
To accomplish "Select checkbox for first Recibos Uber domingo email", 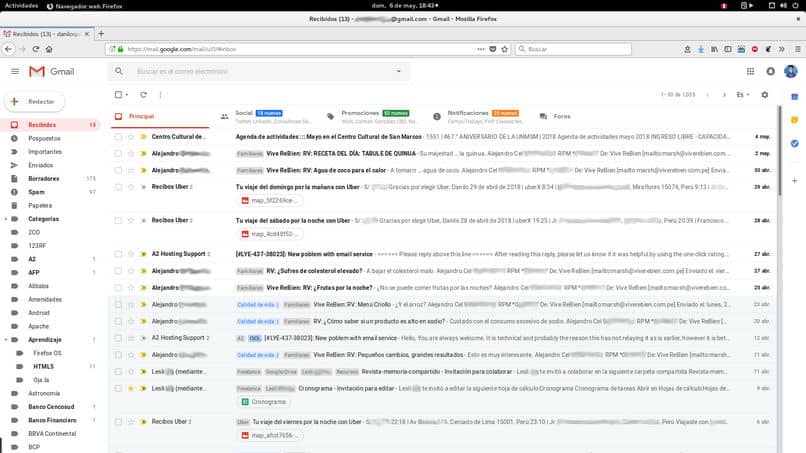I will click(x=118, y=187).
